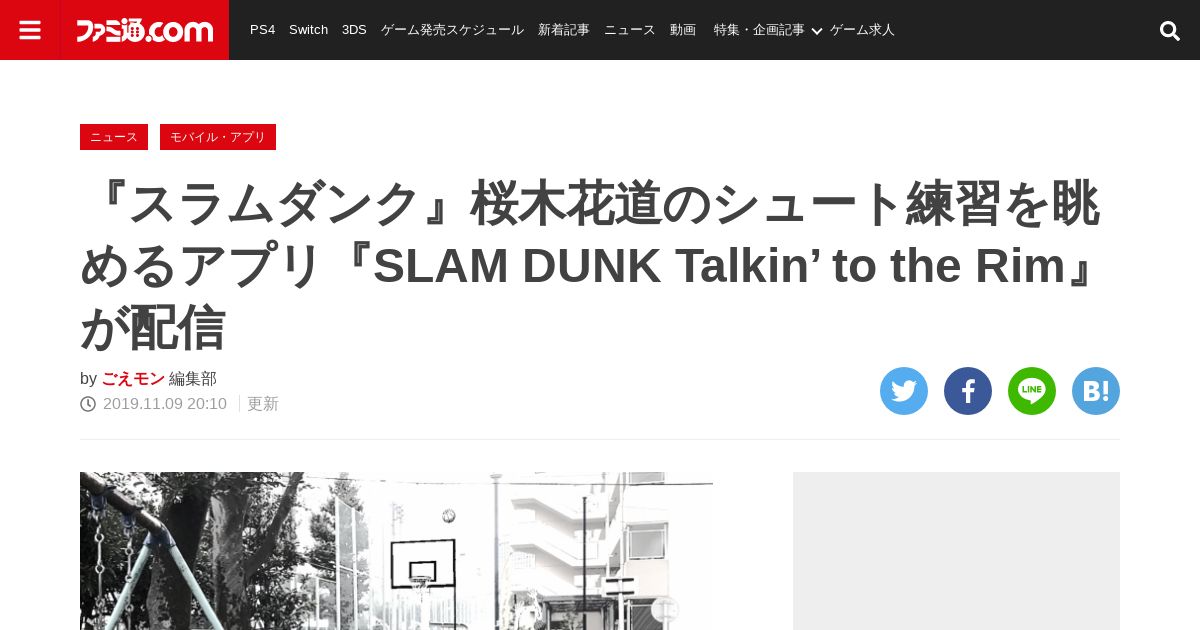The height and width of the screenshot is (630, 1200).
Task: Click the Famitsu.com logo
Action: tap(145, 30)
